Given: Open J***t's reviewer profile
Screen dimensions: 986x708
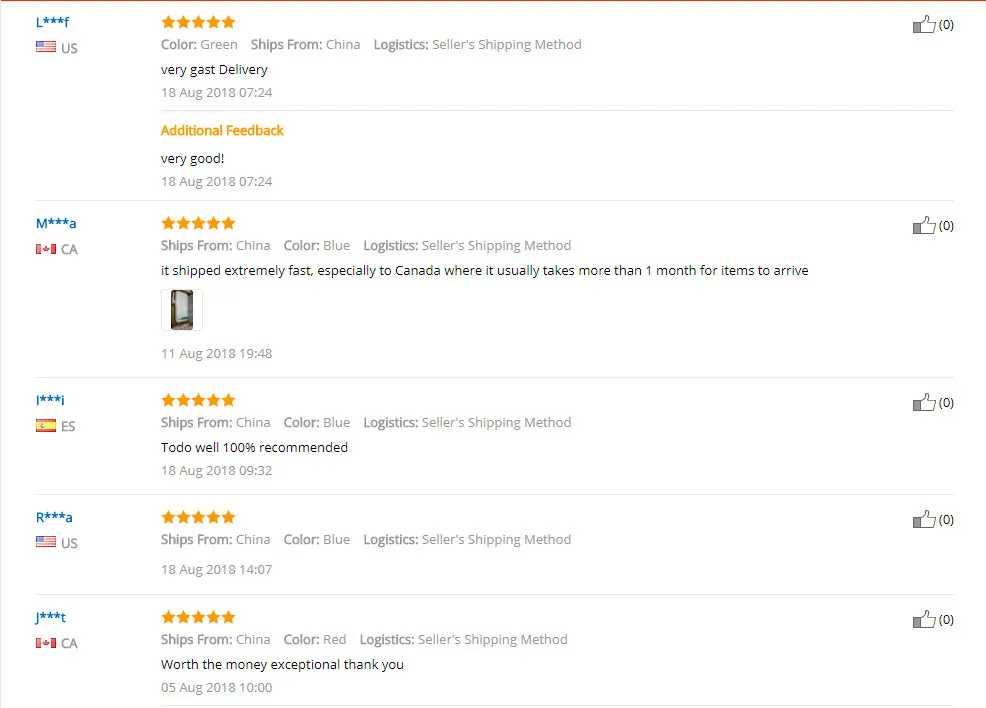Looking at the screenshot, I should 50,617.
